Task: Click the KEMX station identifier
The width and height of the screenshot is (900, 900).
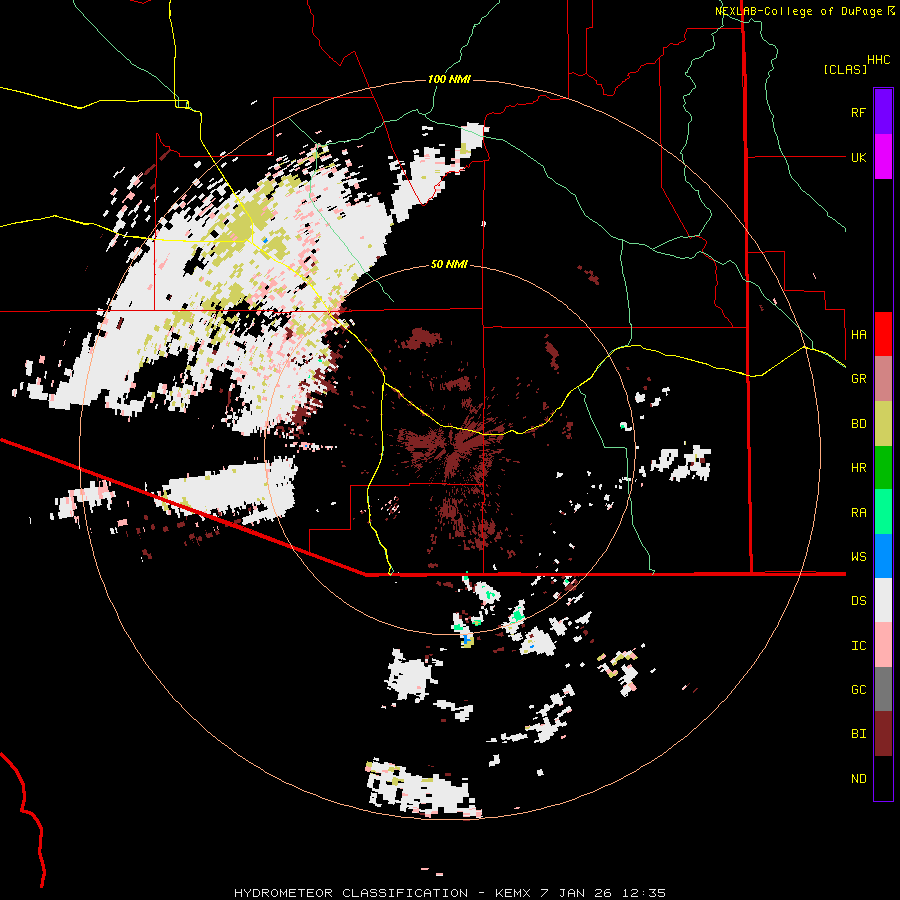Action: click(x=513, y=893)
